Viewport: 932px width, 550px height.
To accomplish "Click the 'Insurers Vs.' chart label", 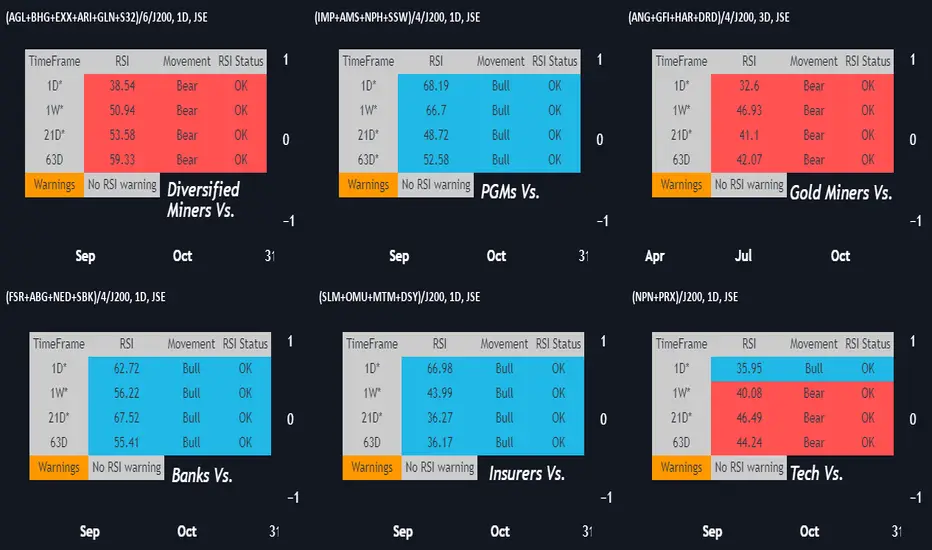I will pyautogui.click(x=527, y=473).
